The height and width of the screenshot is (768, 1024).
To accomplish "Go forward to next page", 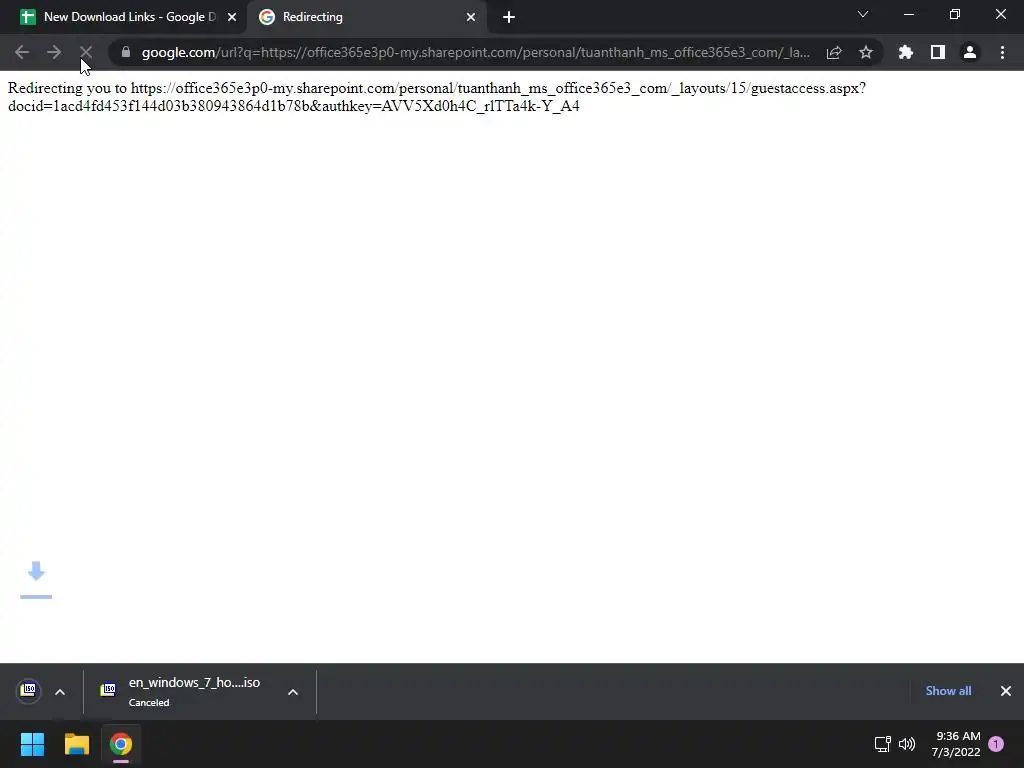I will (x=54, y=52).
